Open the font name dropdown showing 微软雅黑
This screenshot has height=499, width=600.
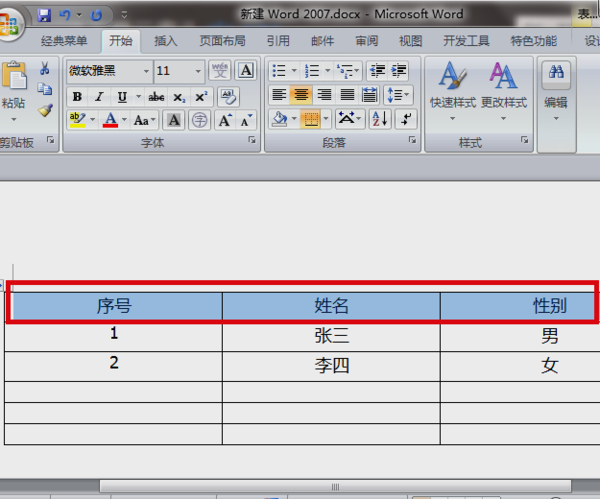click(110, 71)
